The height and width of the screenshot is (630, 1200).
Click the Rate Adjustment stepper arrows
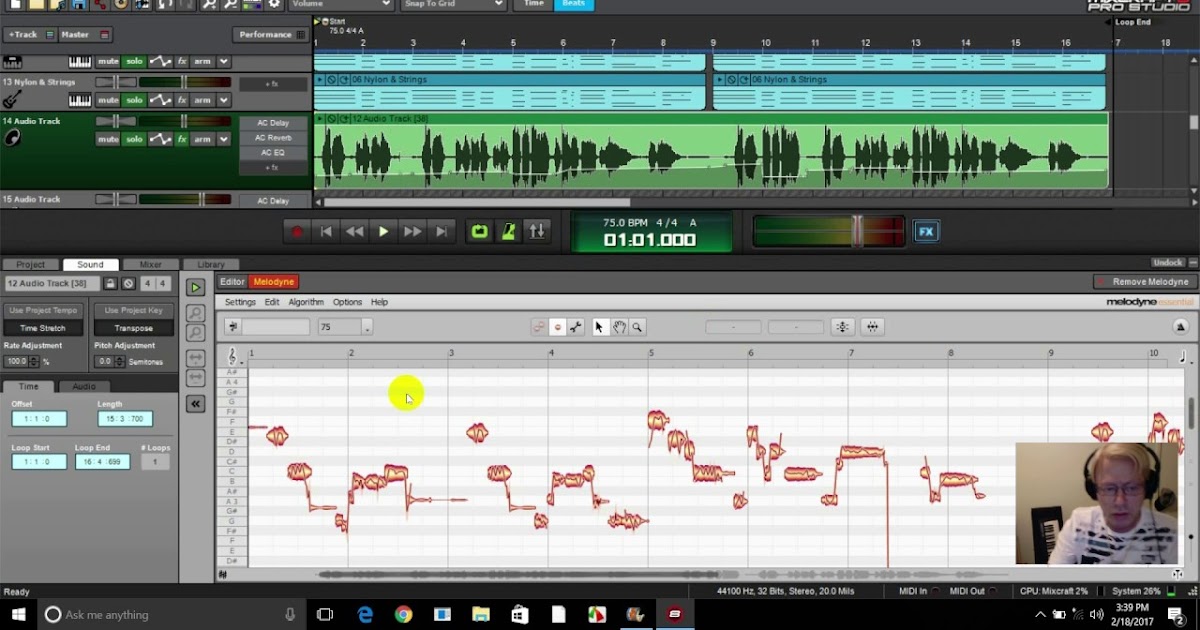click(36, 361)
